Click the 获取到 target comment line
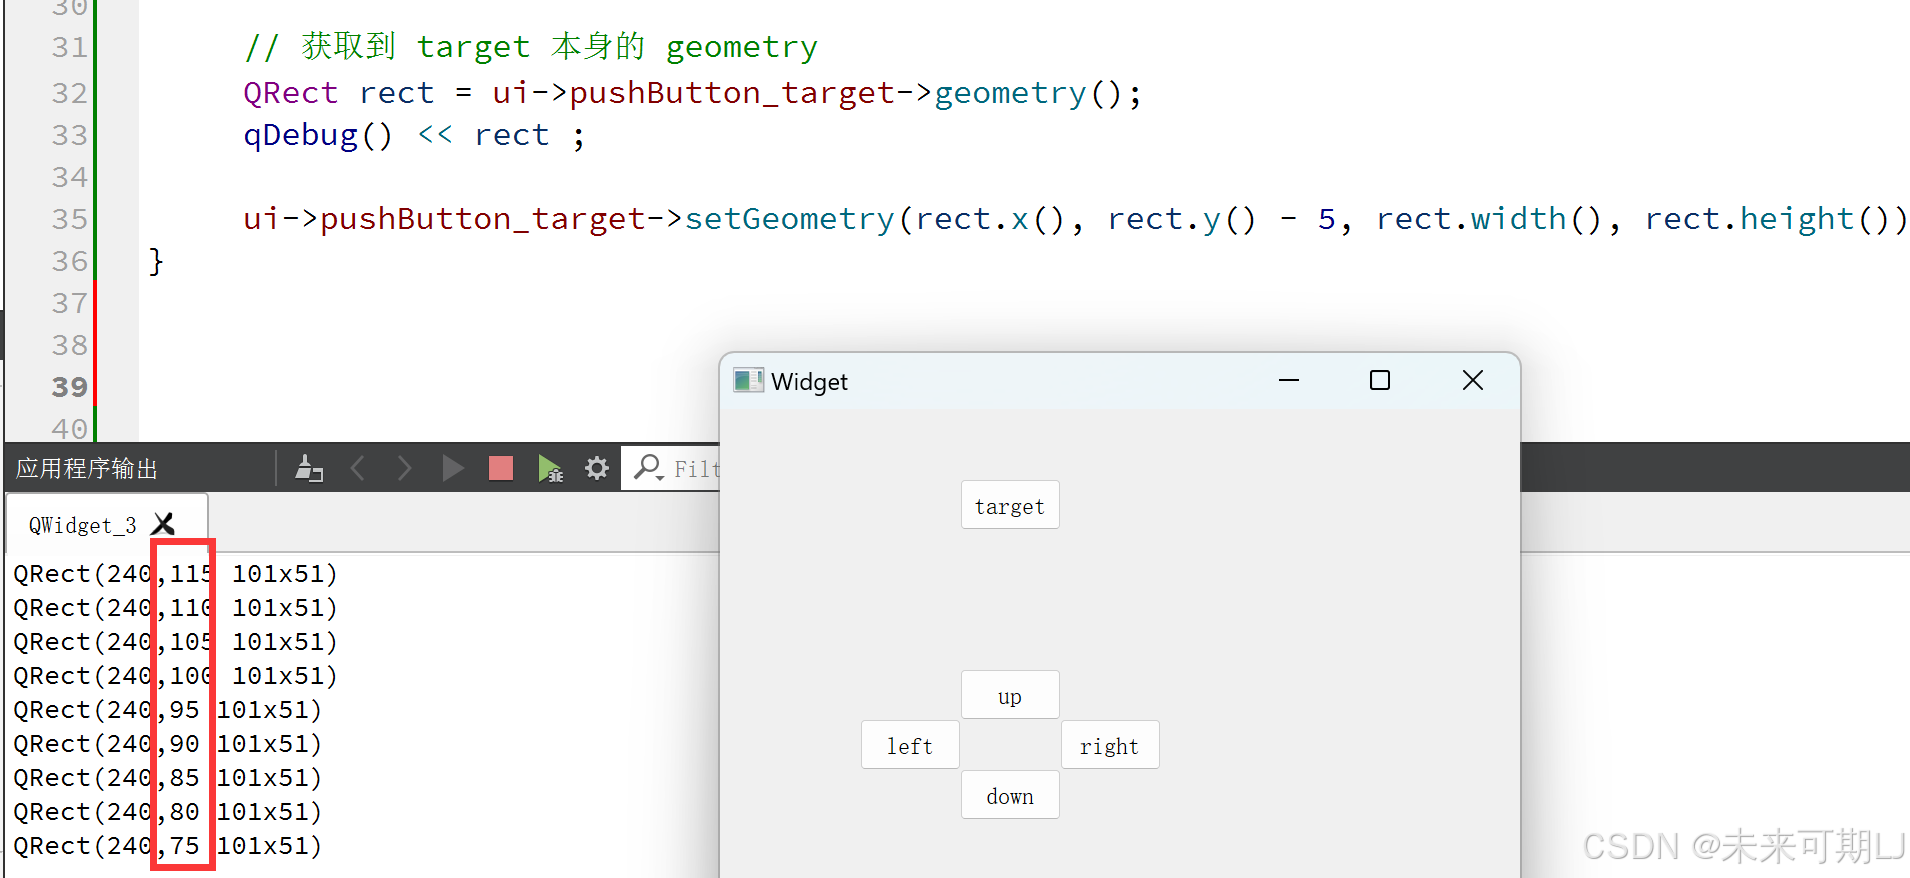The width and height of the screenshot is (1910, 878). (531, 47)
